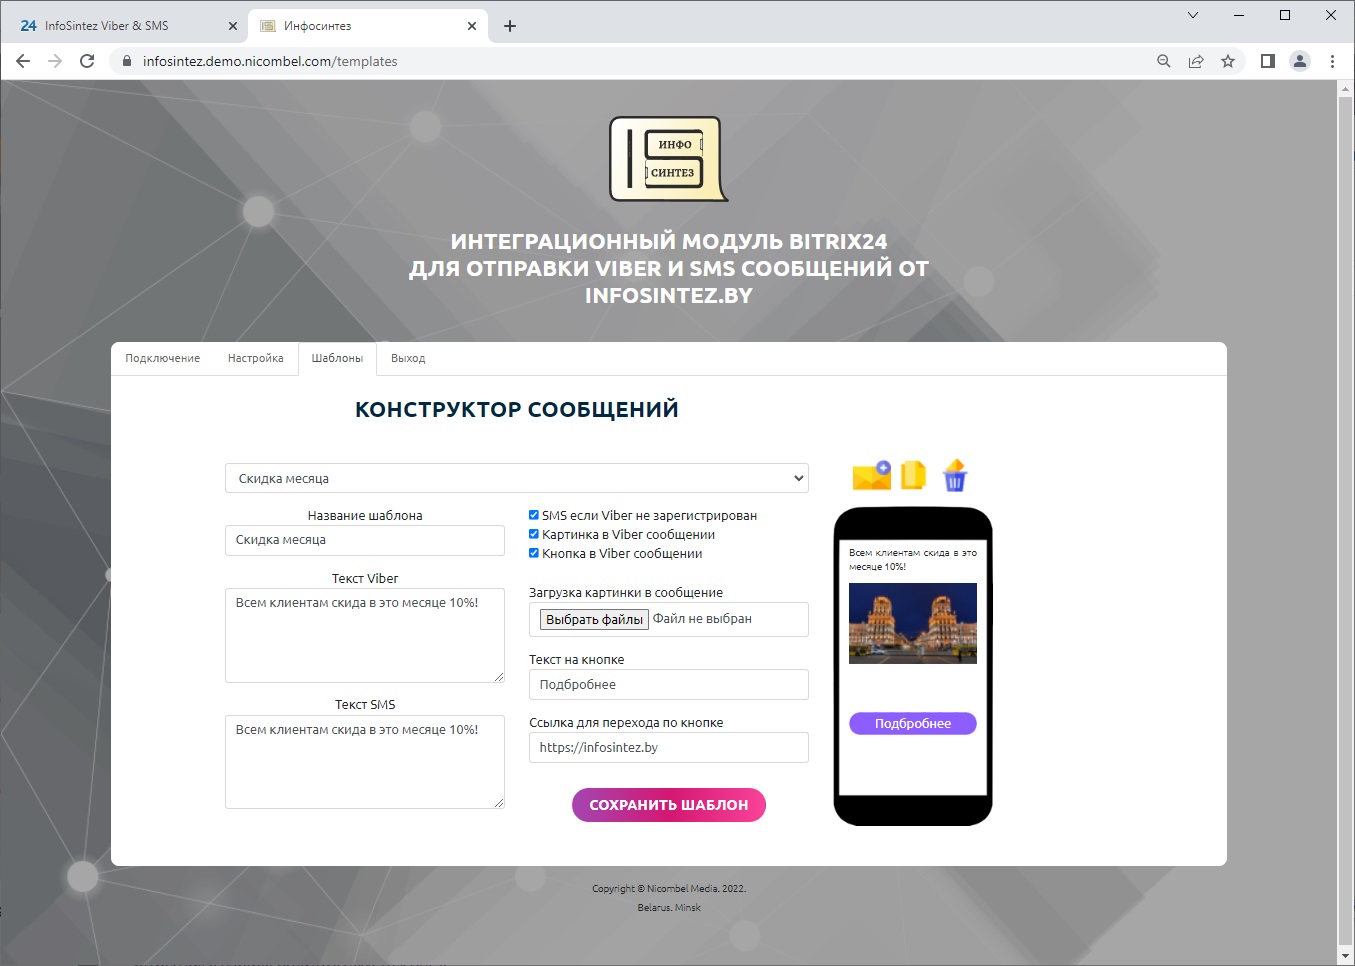Click the new message envelope icon
The image size is (1355, 966).
pyautogui.click(x=871, y=475)
